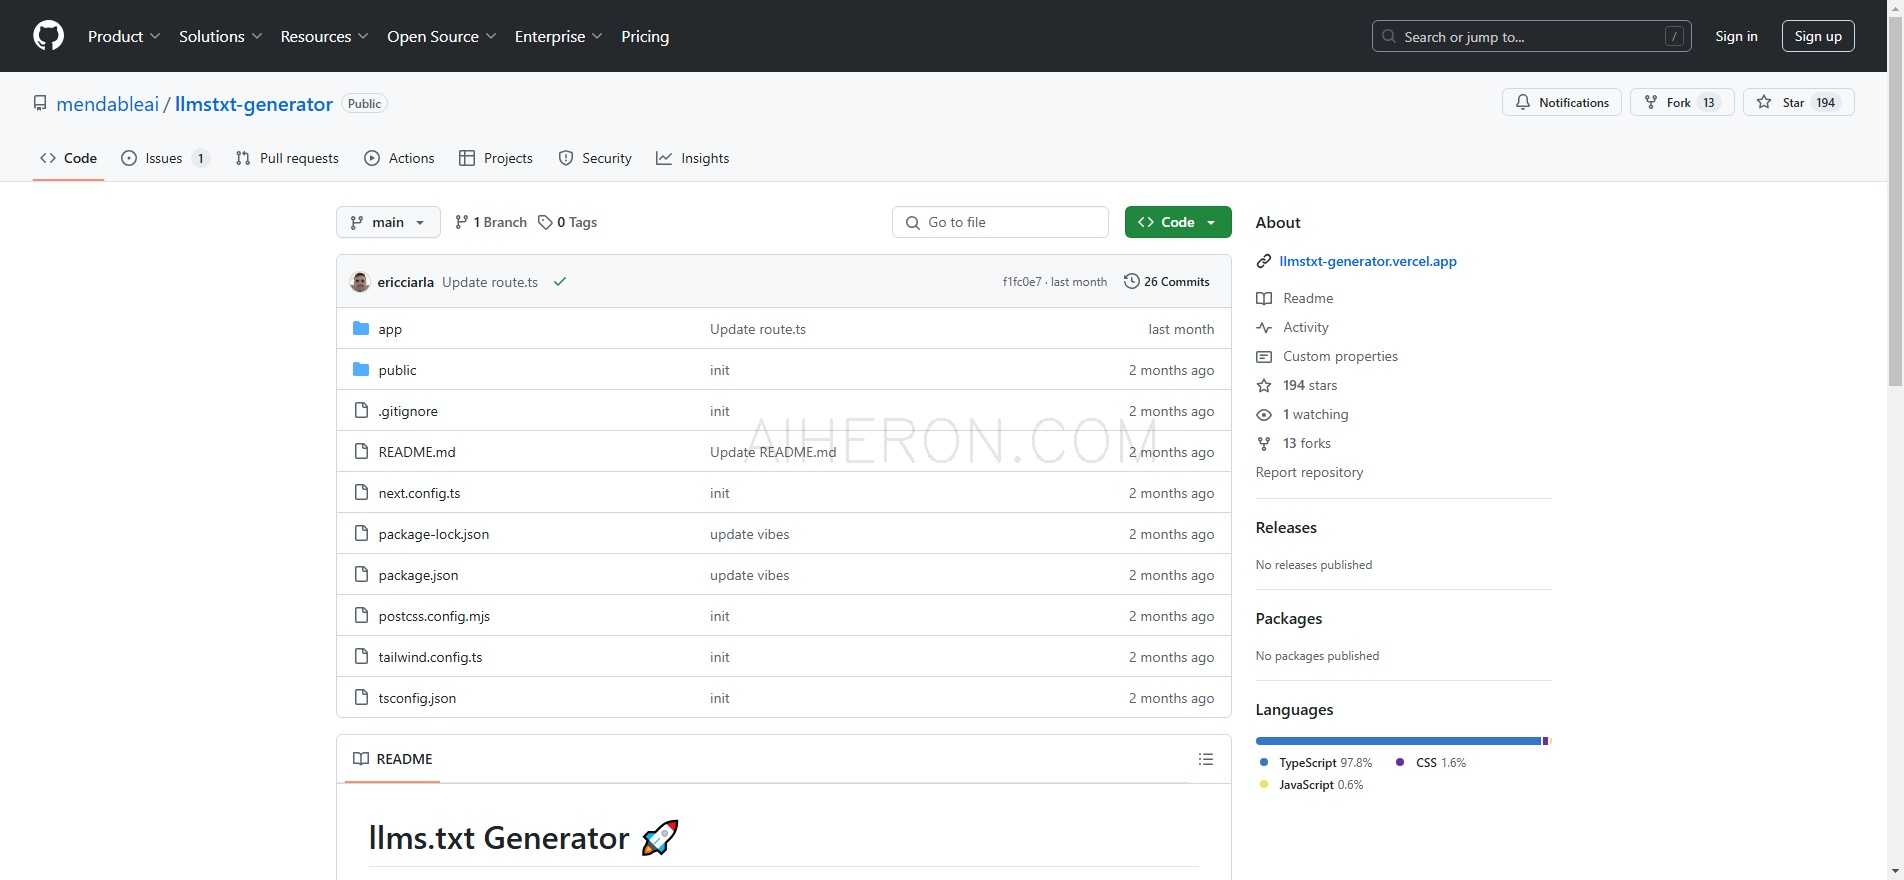The height and width of the screenshot is (880, 1904).
Task: Switch to the Insights tab
Action: pos(693,158)
